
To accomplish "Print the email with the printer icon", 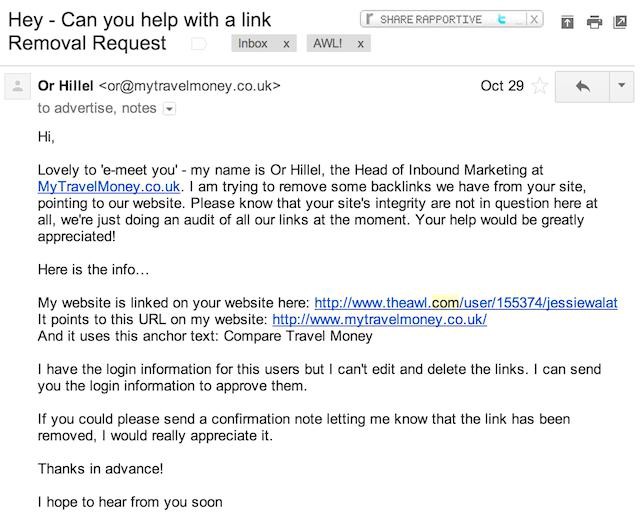I will pos(594,22).
